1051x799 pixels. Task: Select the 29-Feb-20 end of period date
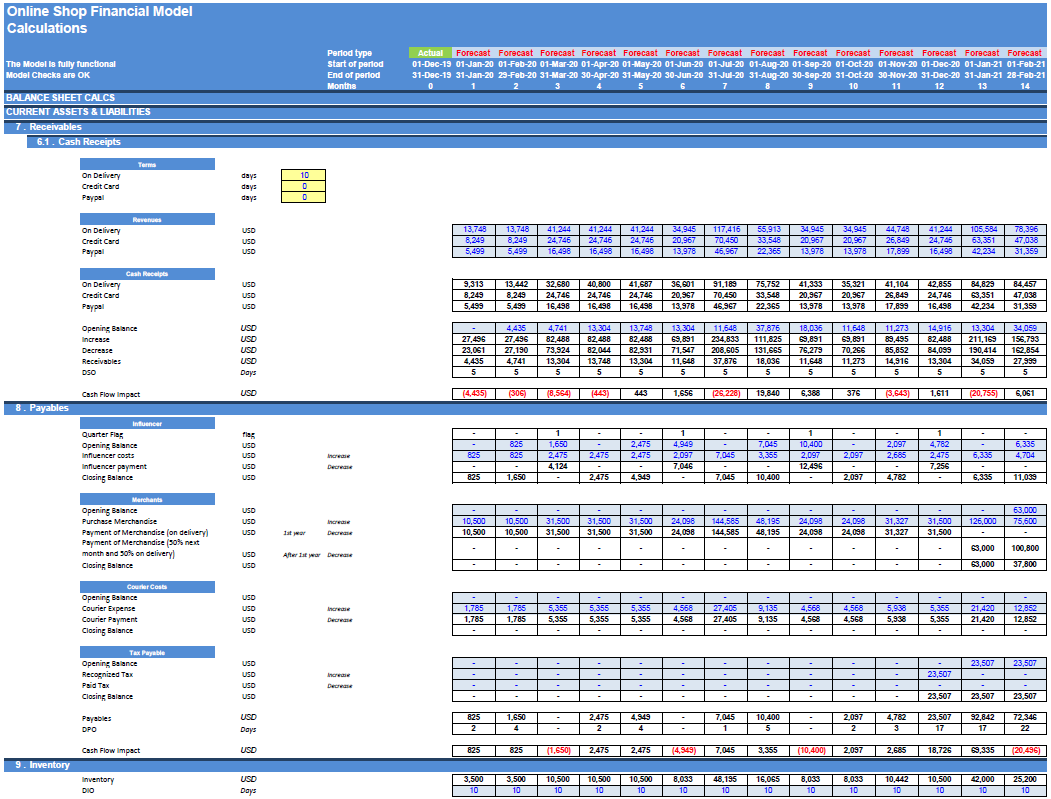coord(516,75)
